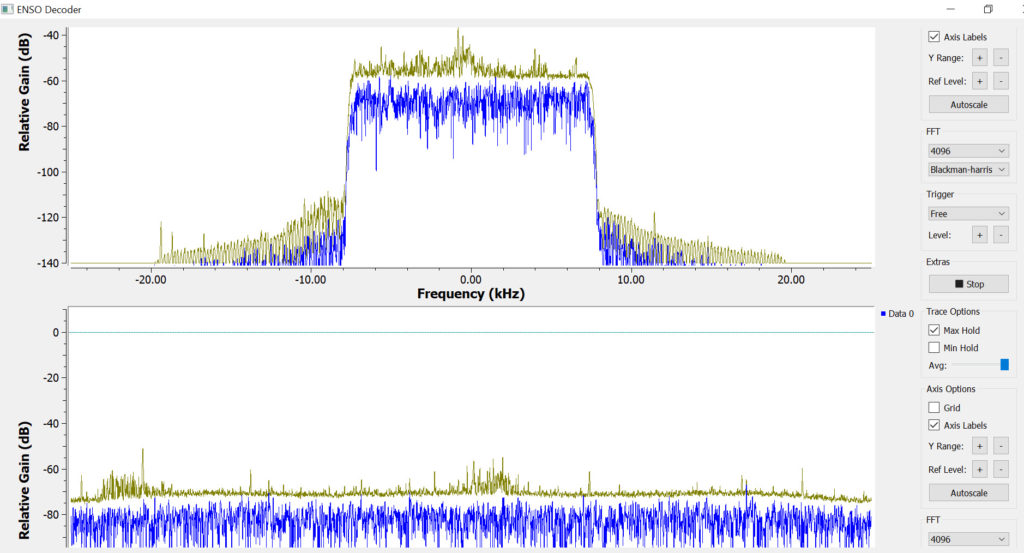The width and height of the screenshot is (1024, 553).
Task: Enable the Grid checkbox
Action: 934,408
